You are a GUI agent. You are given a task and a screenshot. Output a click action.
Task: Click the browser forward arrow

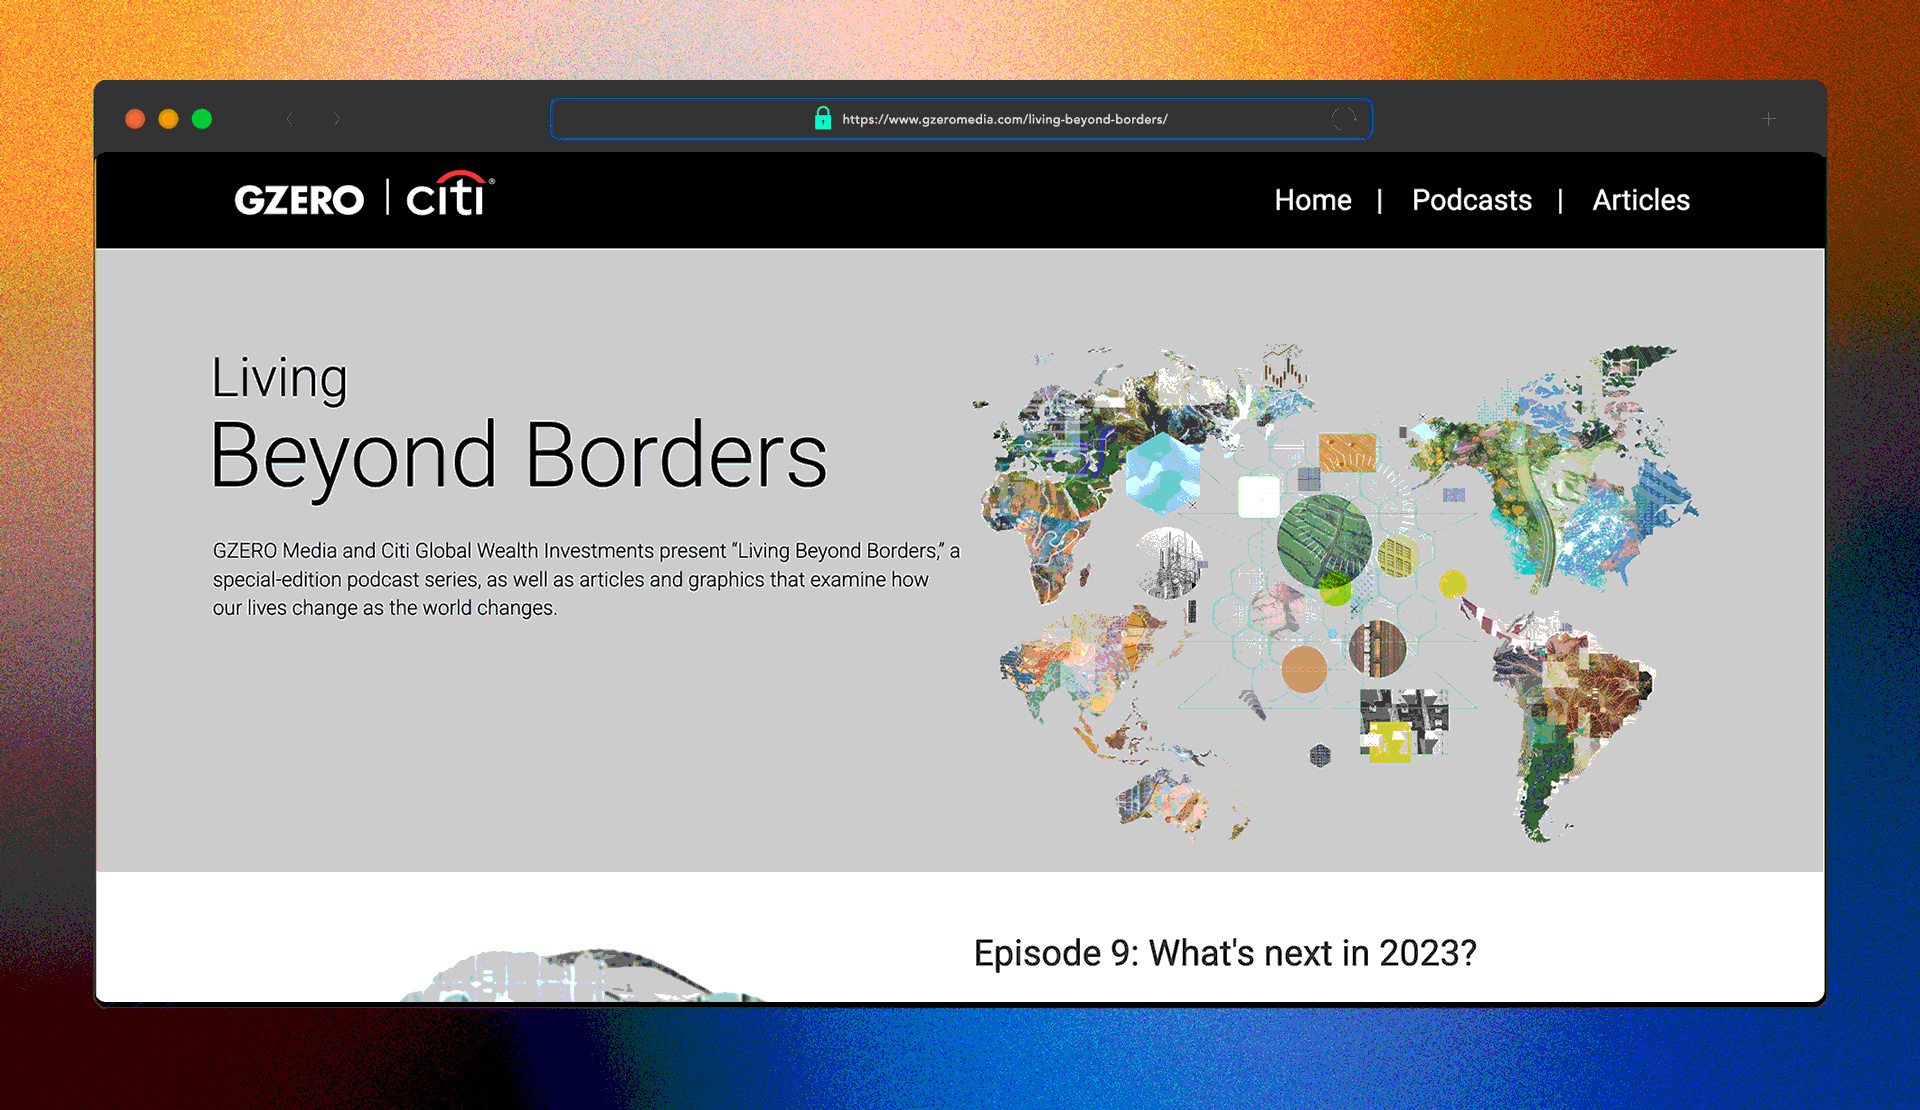337,119
